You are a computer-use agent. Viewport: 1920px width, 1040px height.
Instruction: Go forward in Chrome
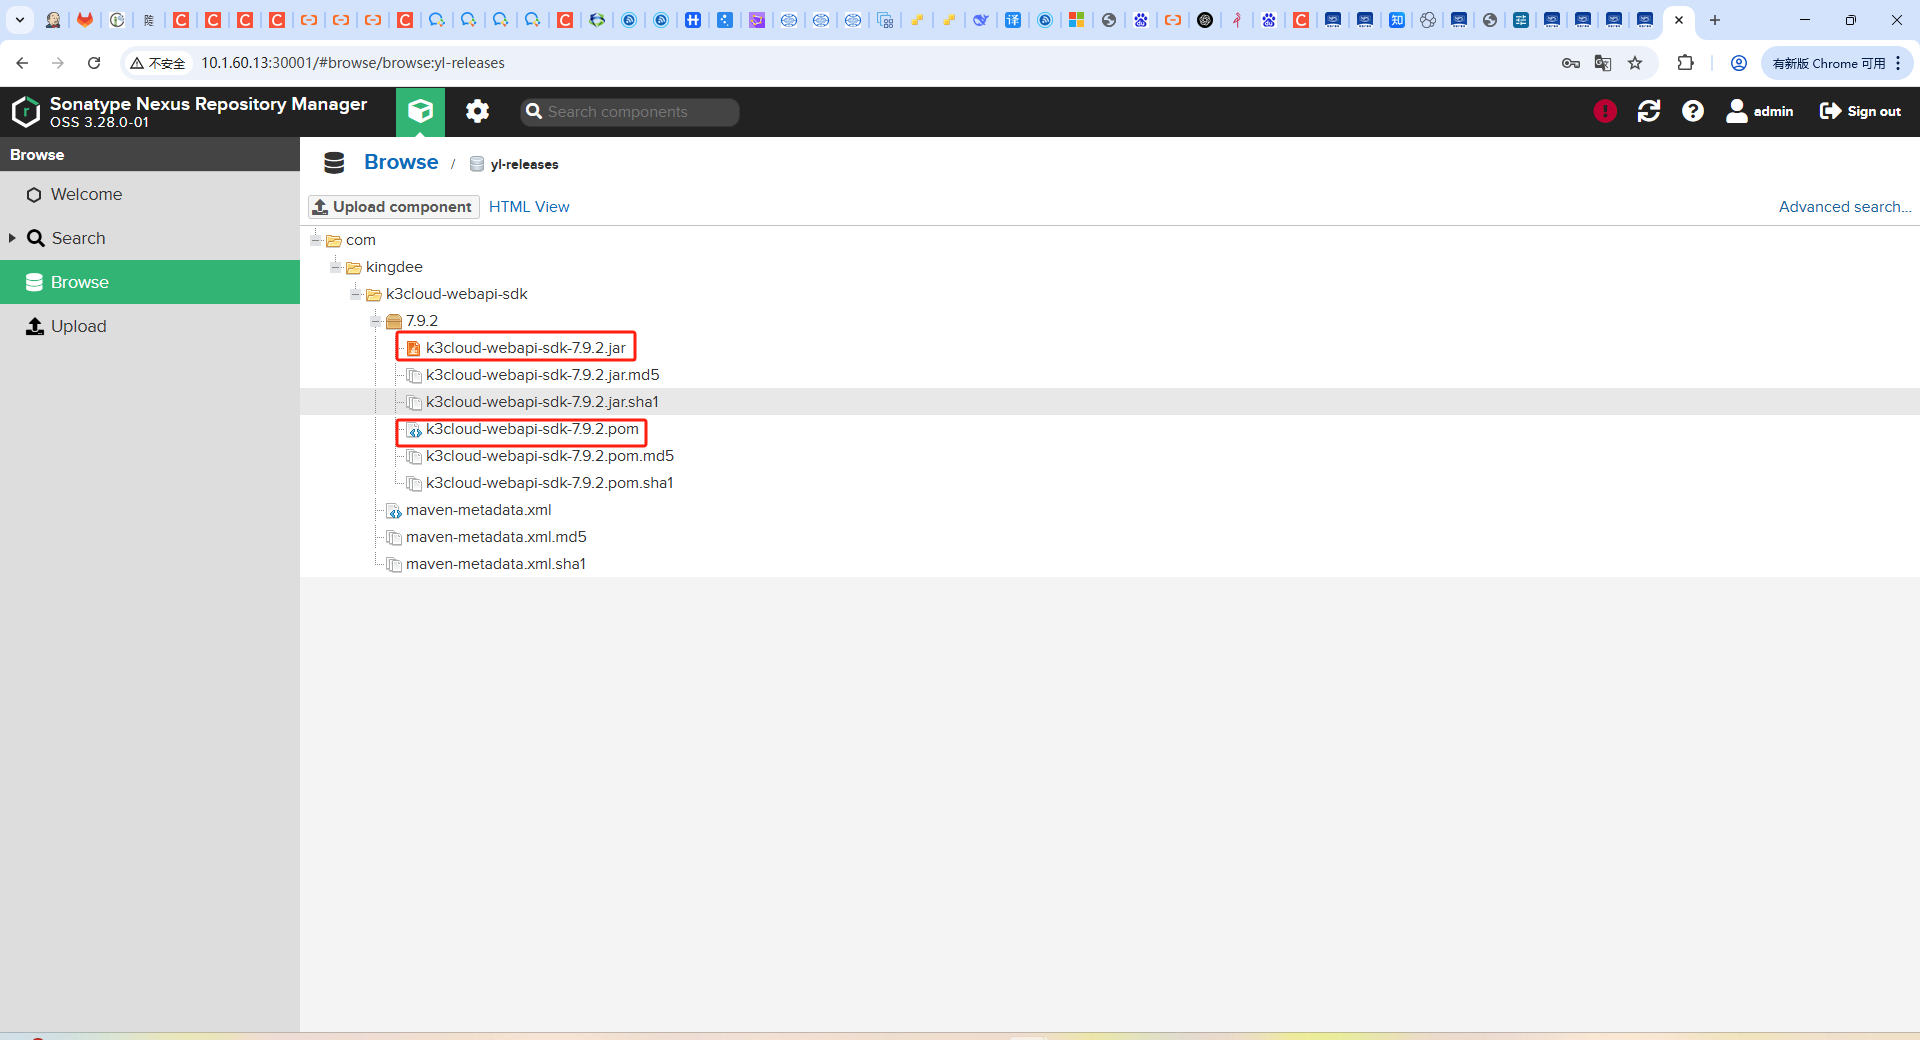click(58, 63)
